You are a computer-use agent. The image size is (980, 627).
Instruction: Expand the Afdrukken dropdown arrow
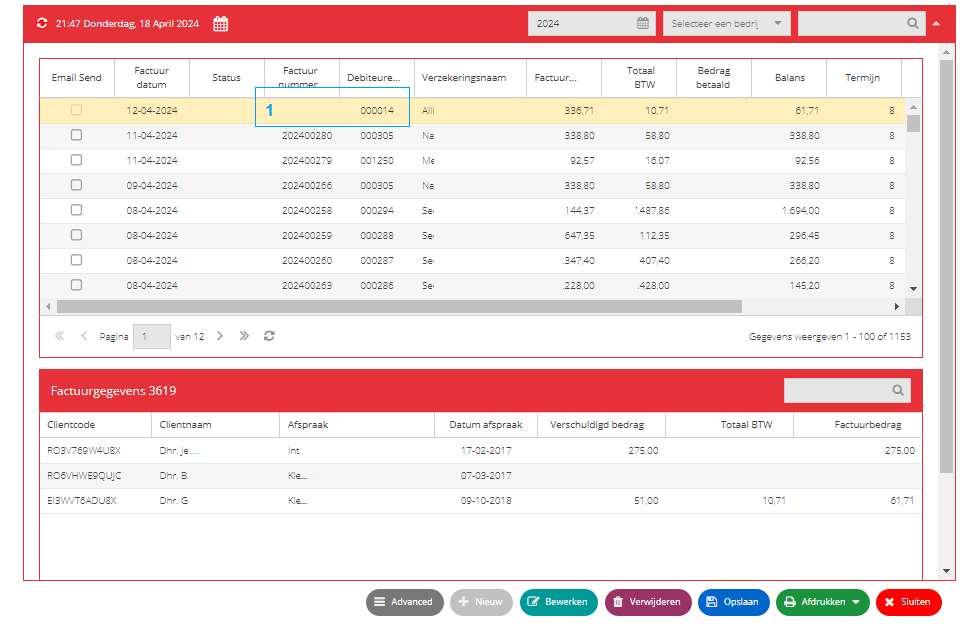856,601
